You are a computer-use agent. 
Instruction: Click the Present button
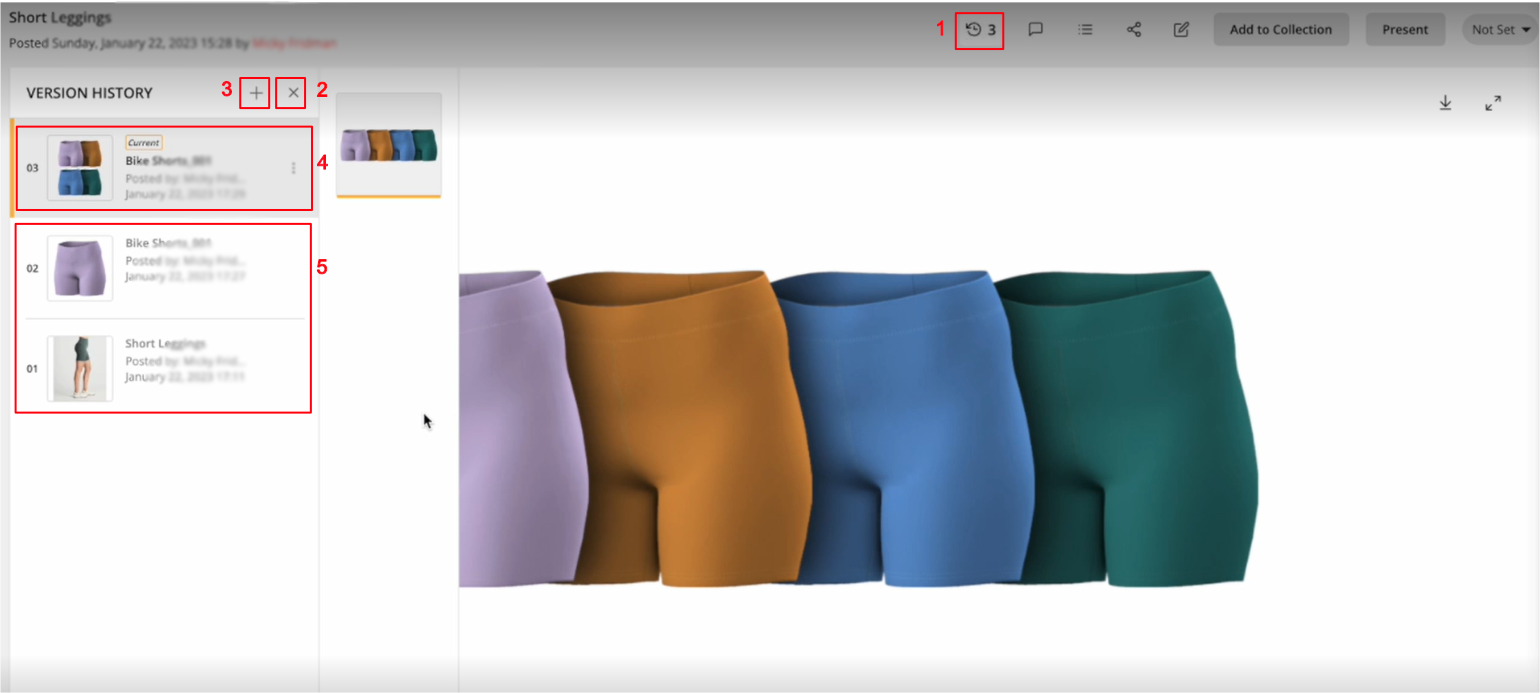click(x=1405, y=30)
